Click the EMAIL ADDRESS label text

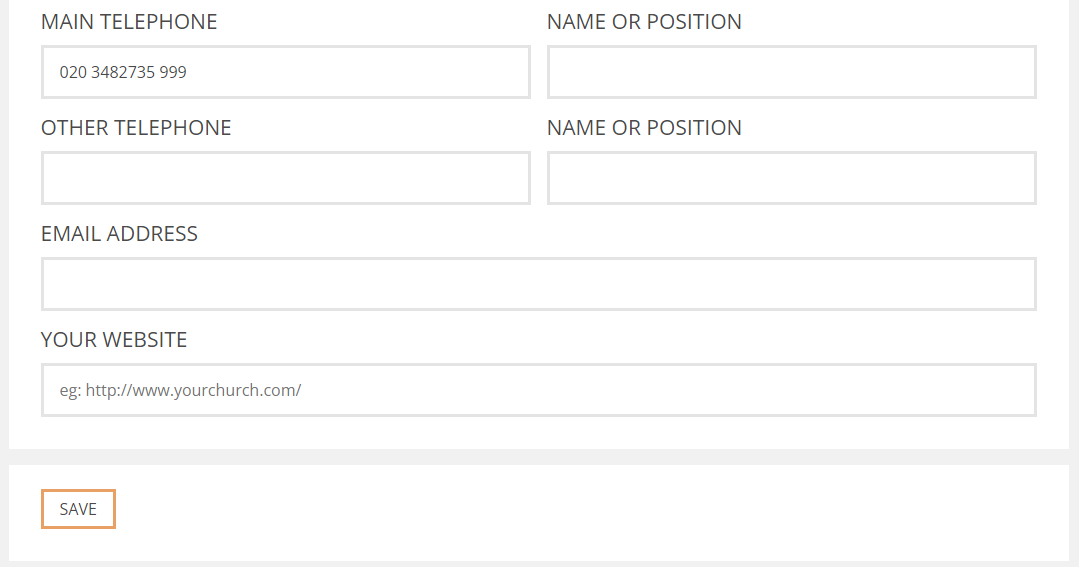[119, 234]
